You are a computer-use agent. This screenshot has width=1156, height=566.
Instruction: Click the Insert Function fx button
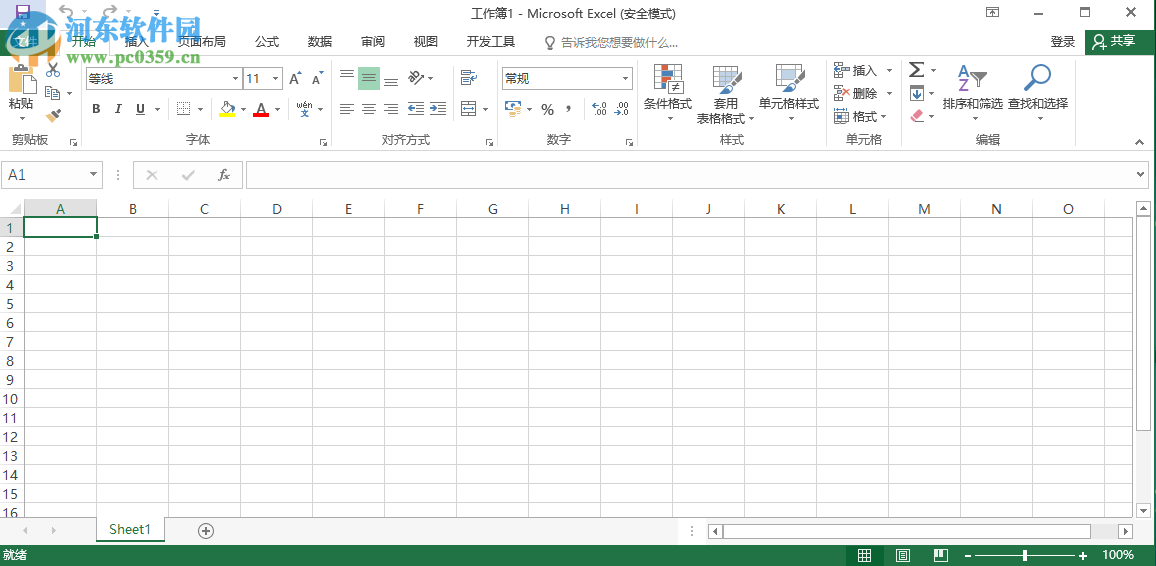point(224,175)
